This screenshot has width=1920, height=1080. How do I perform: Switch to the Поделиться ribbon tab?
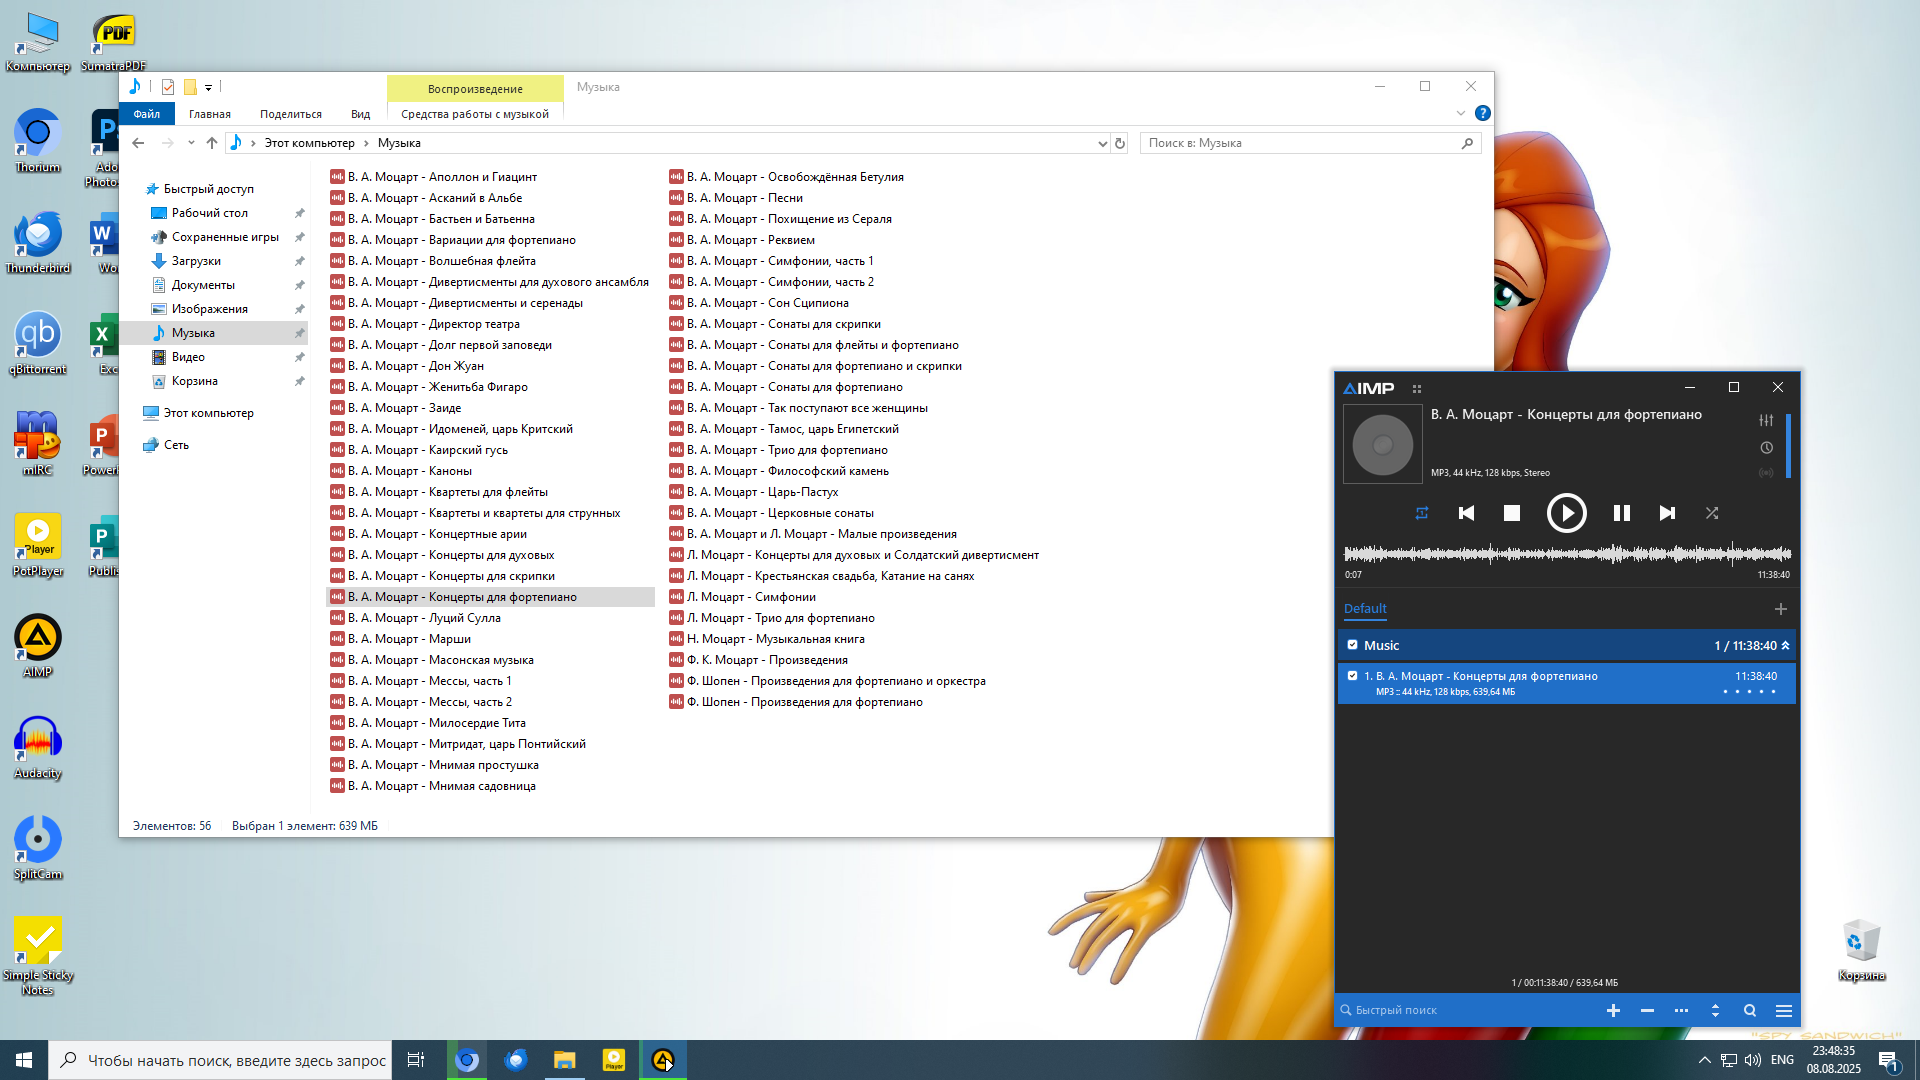[x=290, y=114]
